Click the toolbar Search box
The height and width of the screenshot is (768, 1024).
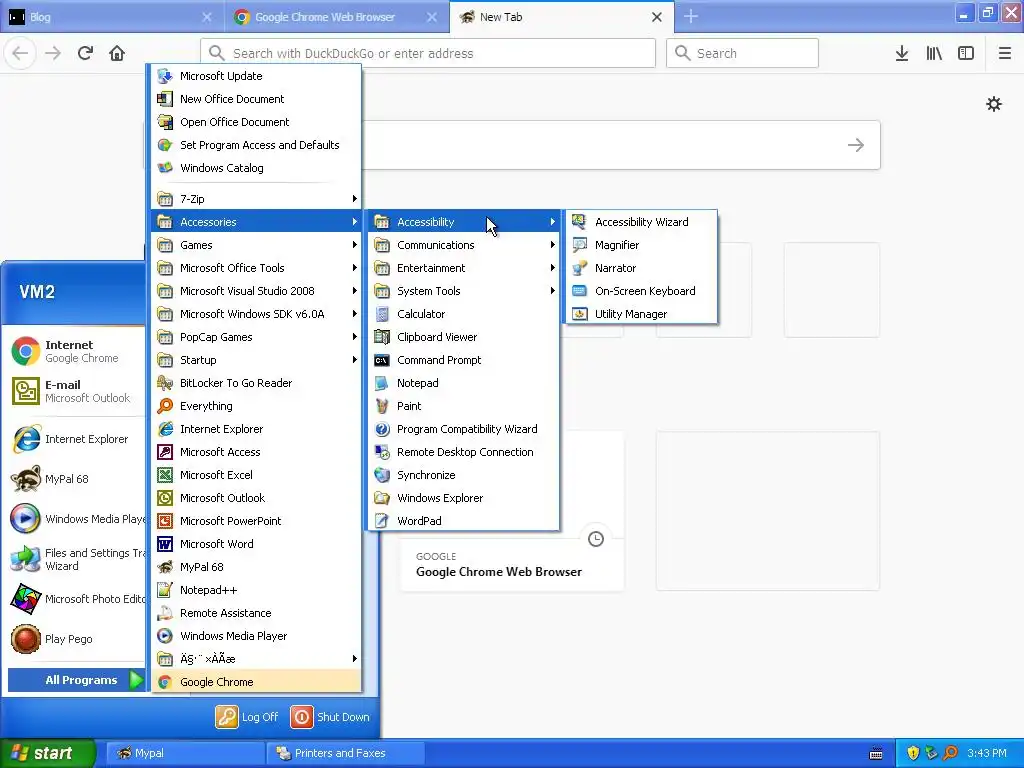(743, 53)
